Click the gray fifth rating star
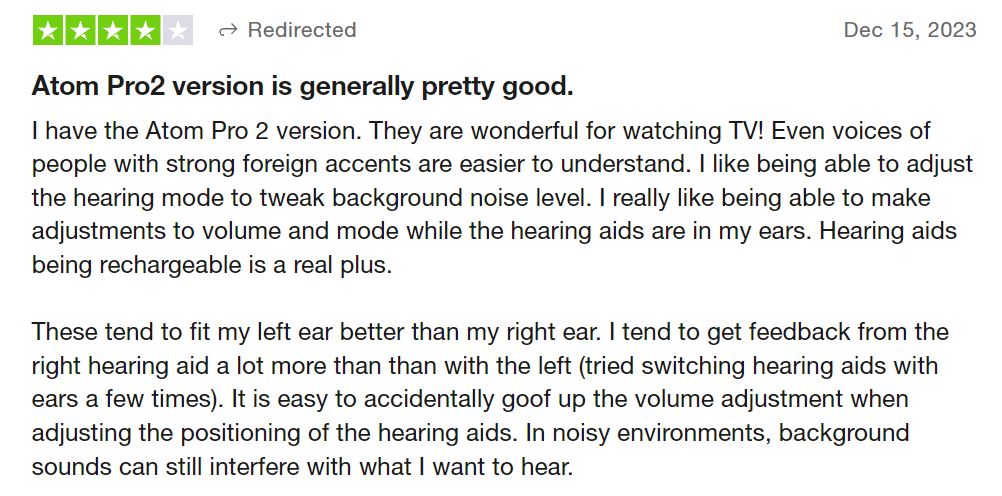 [x=177, y=30]
